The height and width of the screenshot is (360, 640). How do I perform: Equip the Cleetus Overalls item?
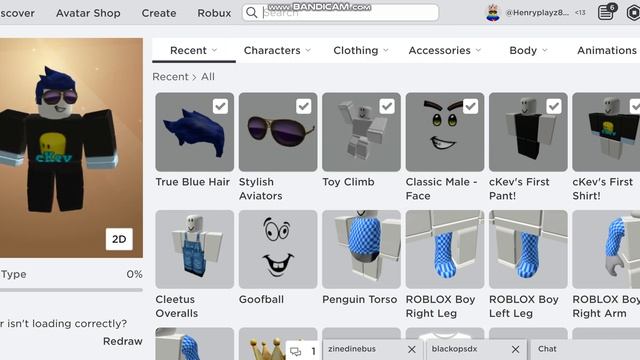(195, 249)
